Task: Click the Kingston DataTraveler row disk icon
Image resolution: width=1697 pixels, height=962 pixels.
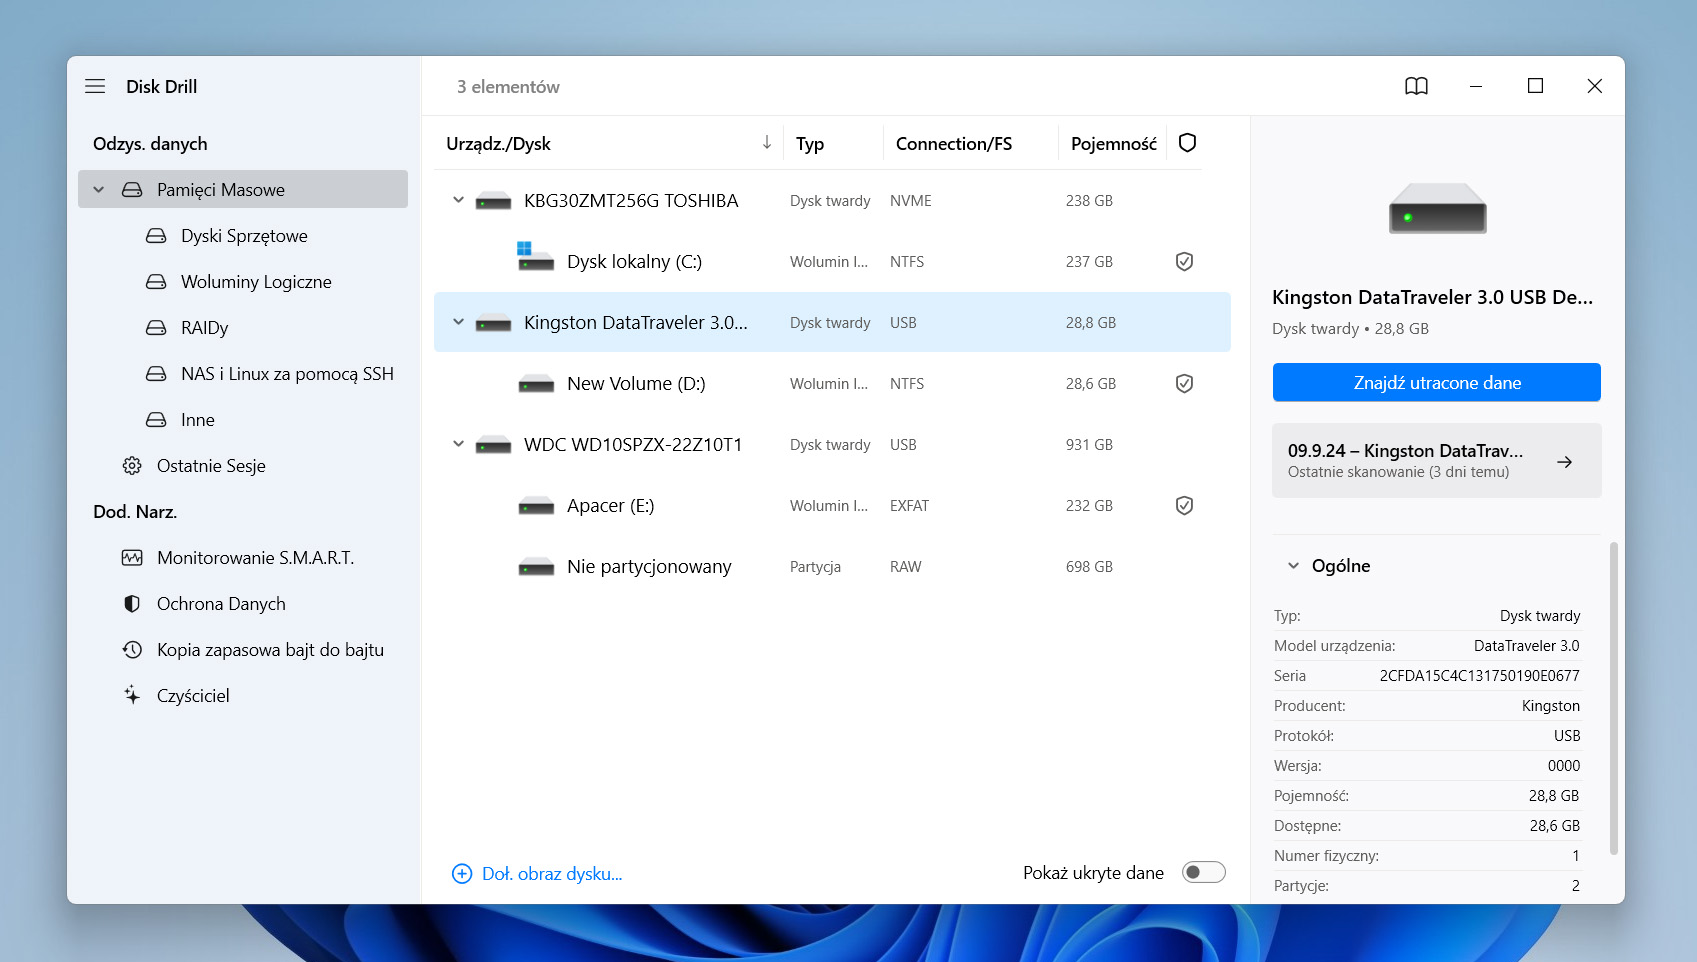Action: 493,323
